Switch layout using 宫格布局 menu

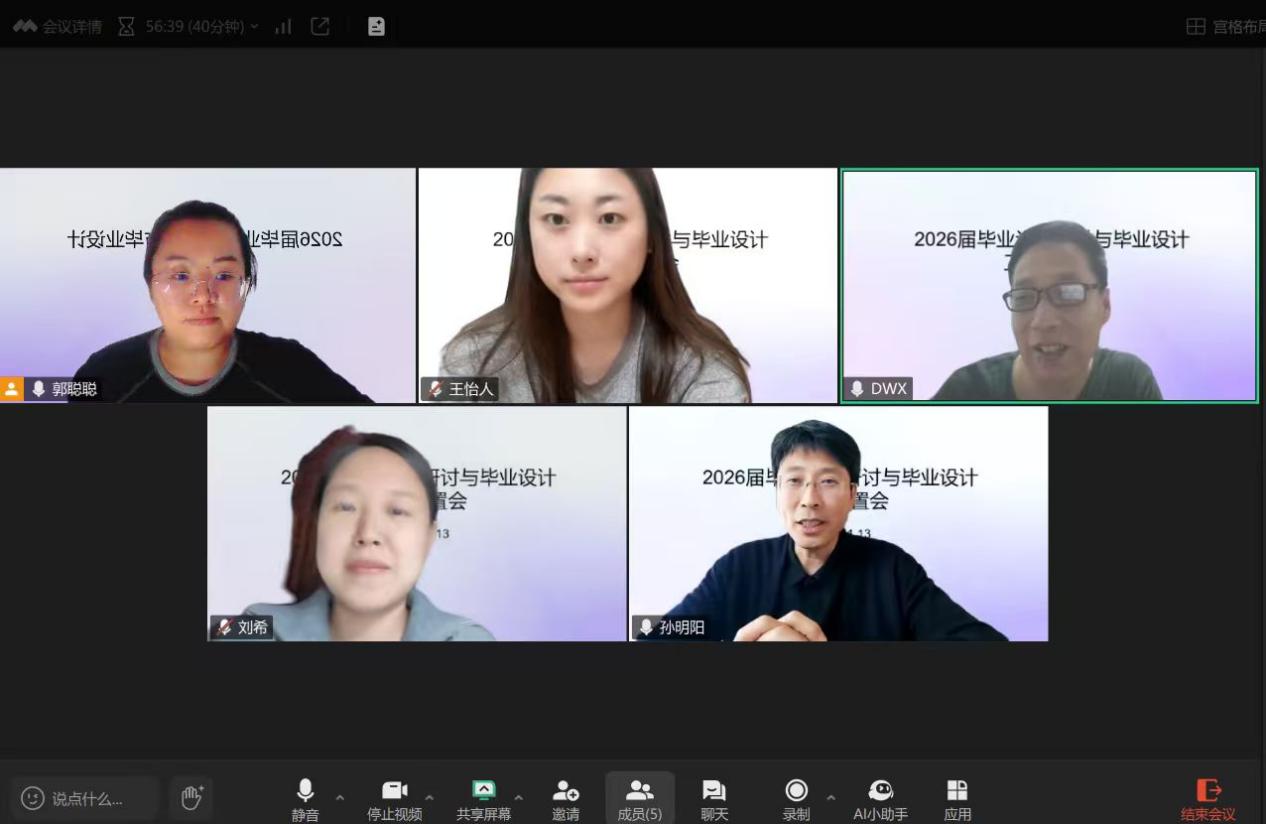point(1225,27)
